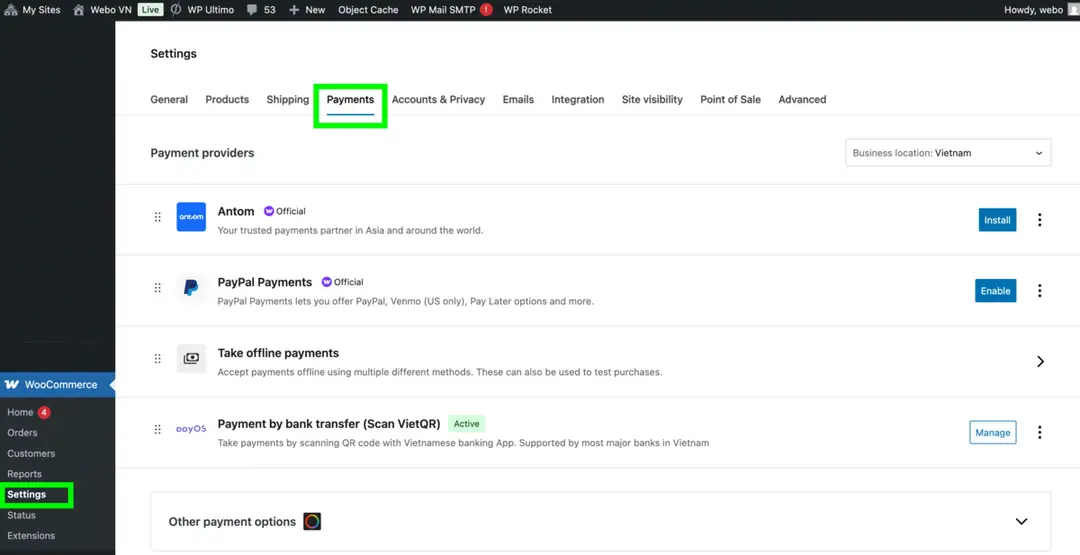The width and height of the screenshot is (1080, 555).
Task: Click the Antom provider title
Action: [236, 211]
